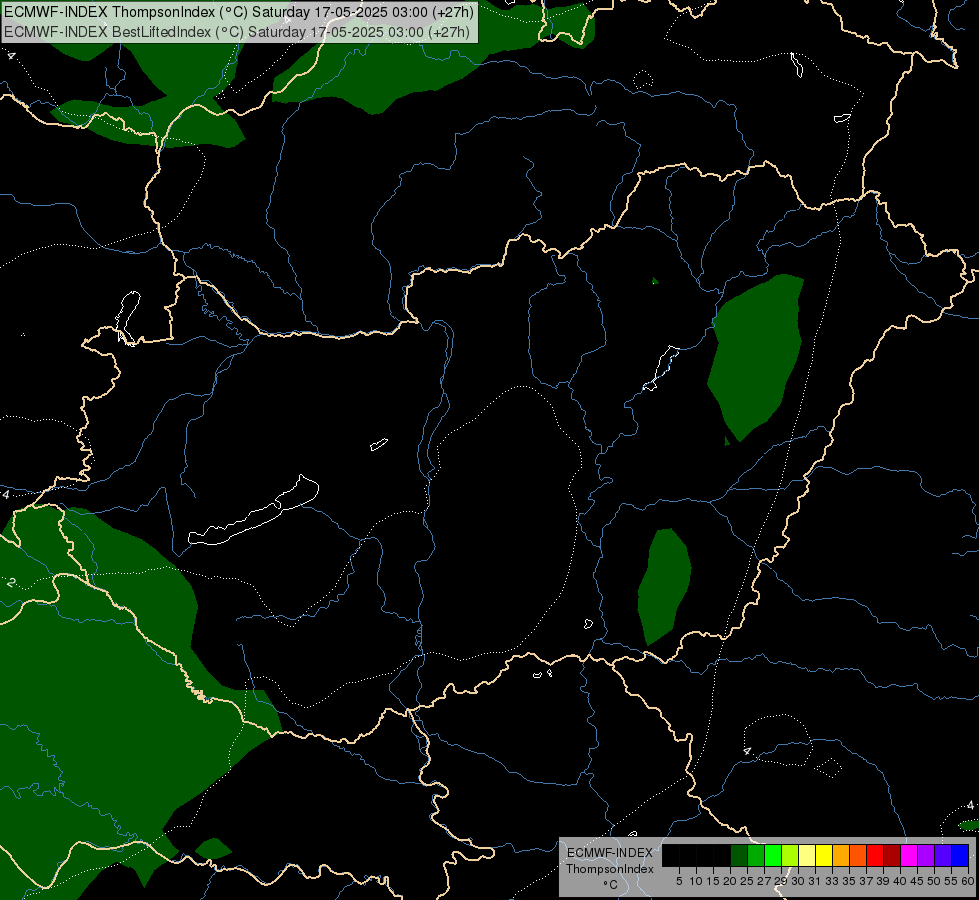The image size is (979, 900).
Task: Pick the purple 45–50 legend swatch
Action: point(926,855)
